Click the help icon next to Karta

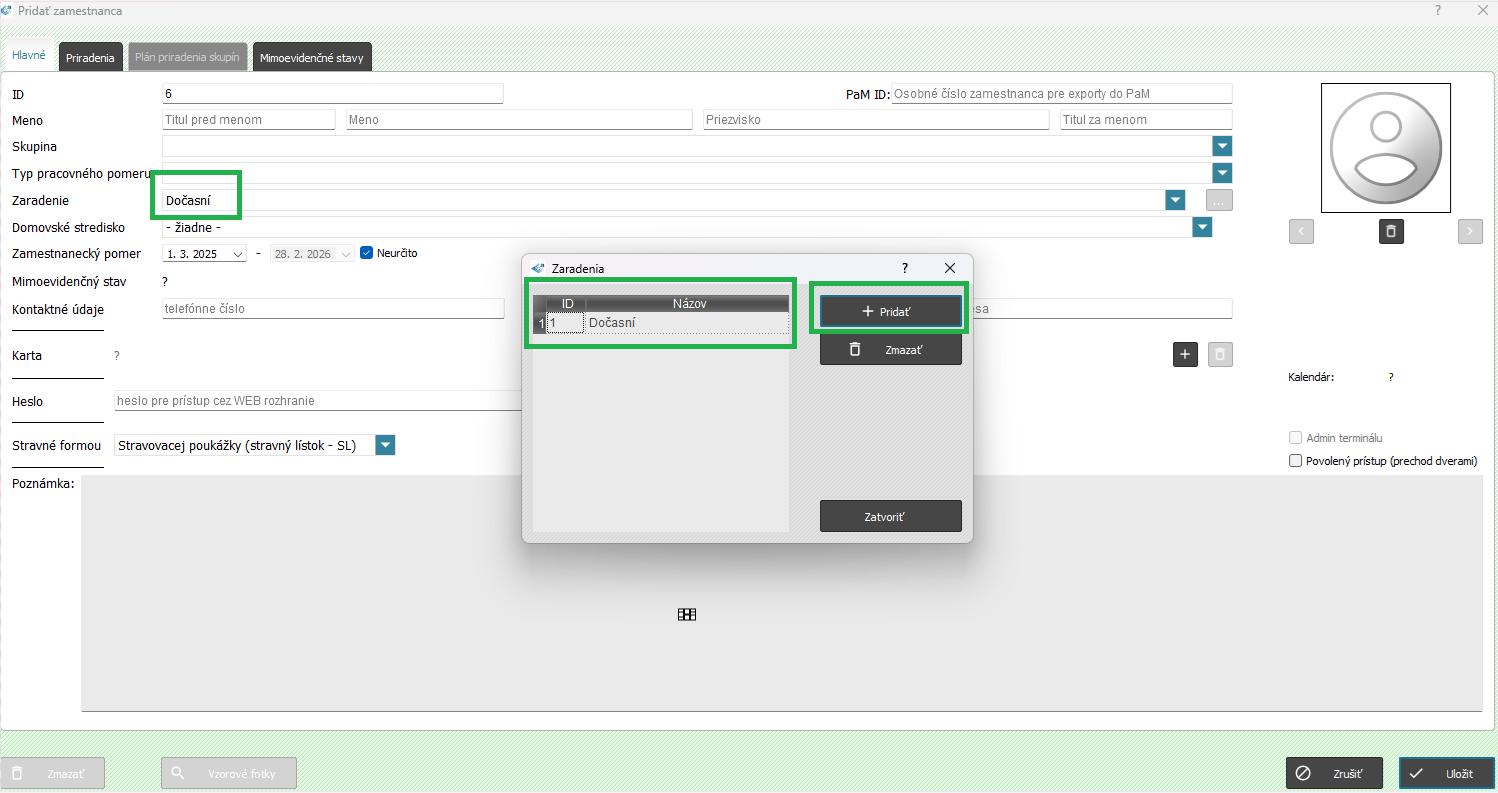click(x=117, y=355)
